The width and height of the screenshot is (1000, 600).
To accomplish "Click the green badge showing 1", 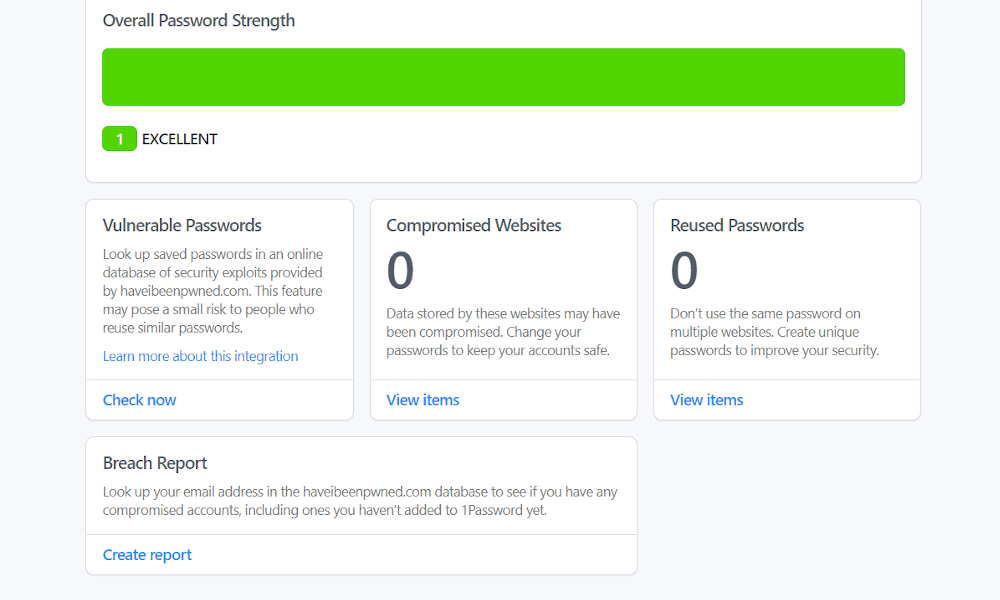I will click(x=119, y=139).
